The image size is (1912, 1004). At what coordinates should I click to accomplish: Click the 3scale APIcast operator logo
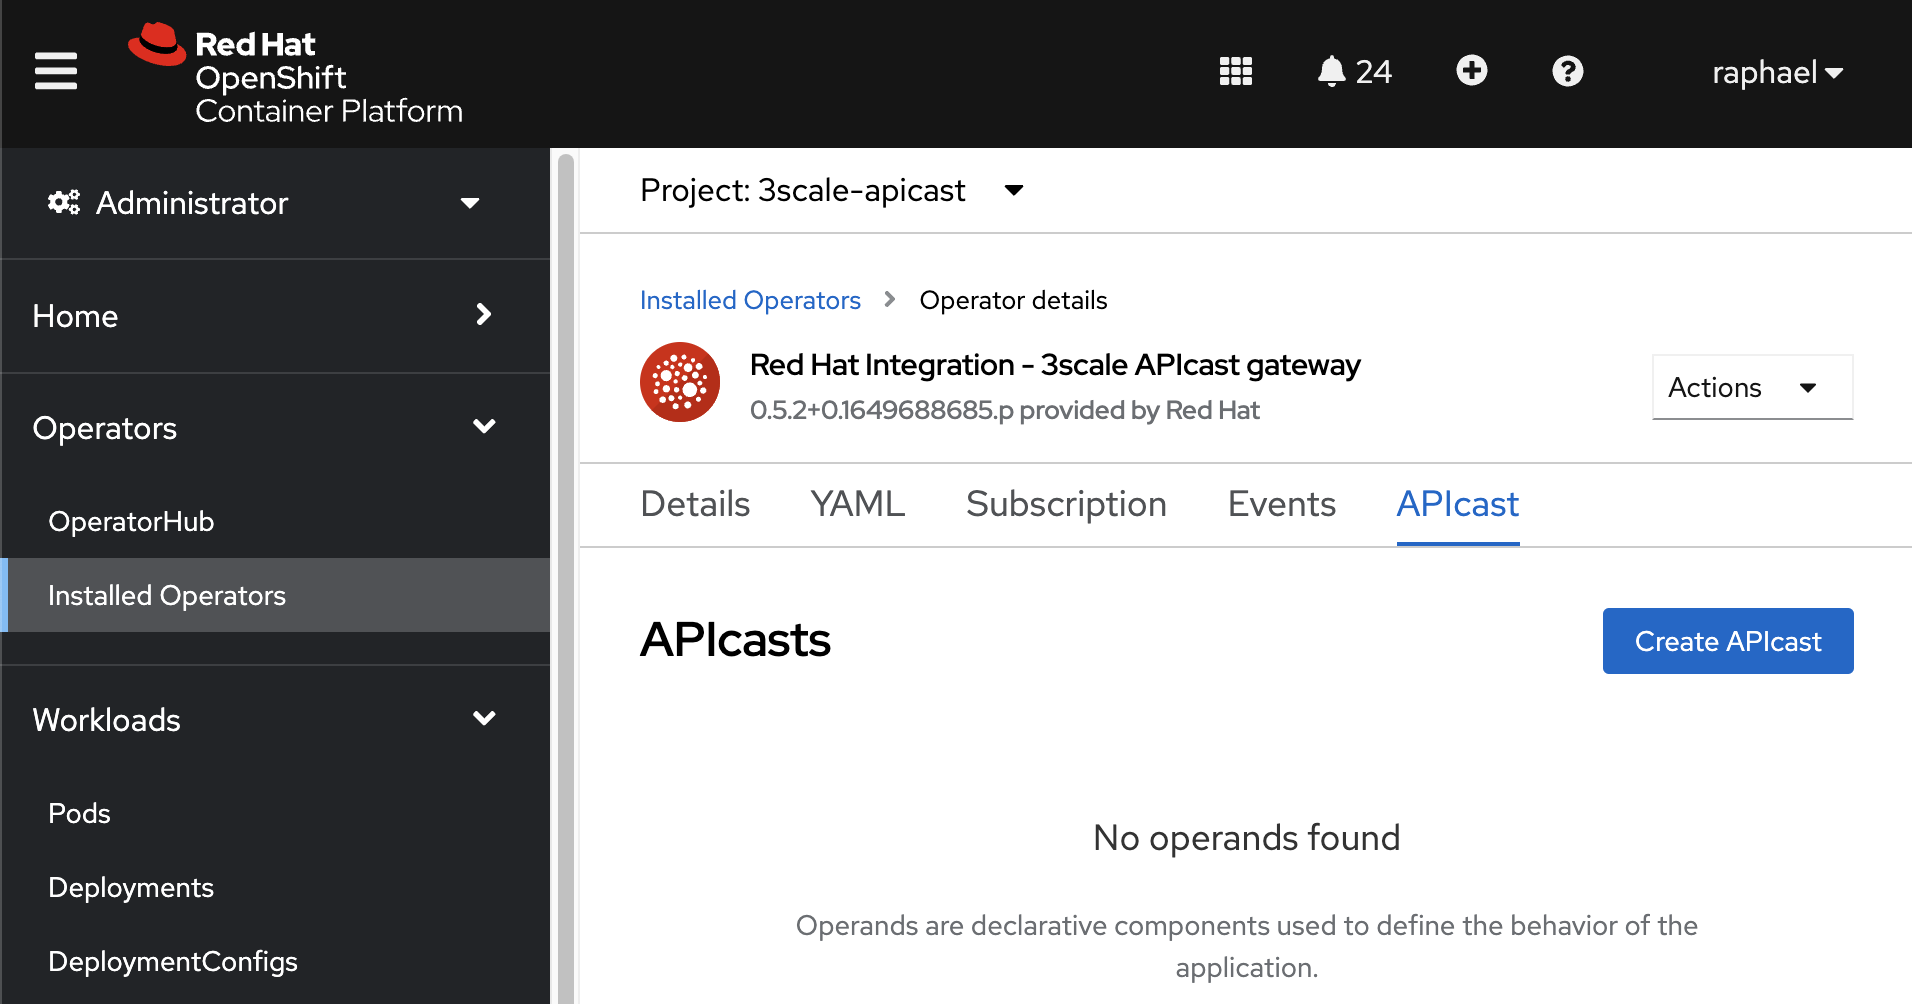[680, 382]
